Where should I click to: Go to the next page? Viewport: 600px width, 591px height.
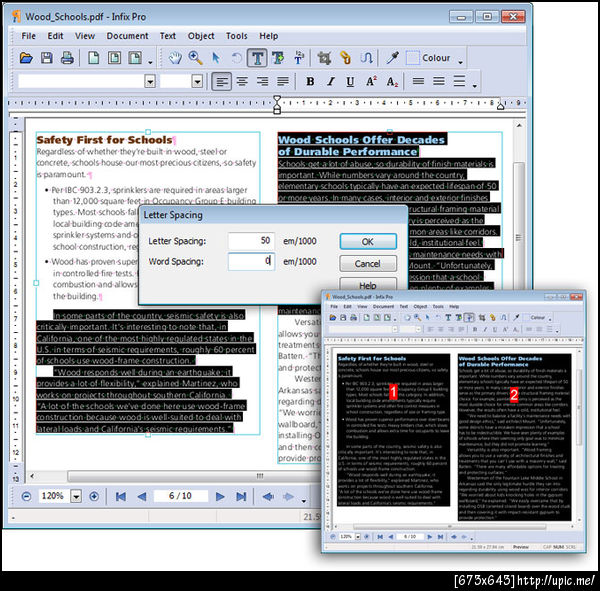(220, 496)
